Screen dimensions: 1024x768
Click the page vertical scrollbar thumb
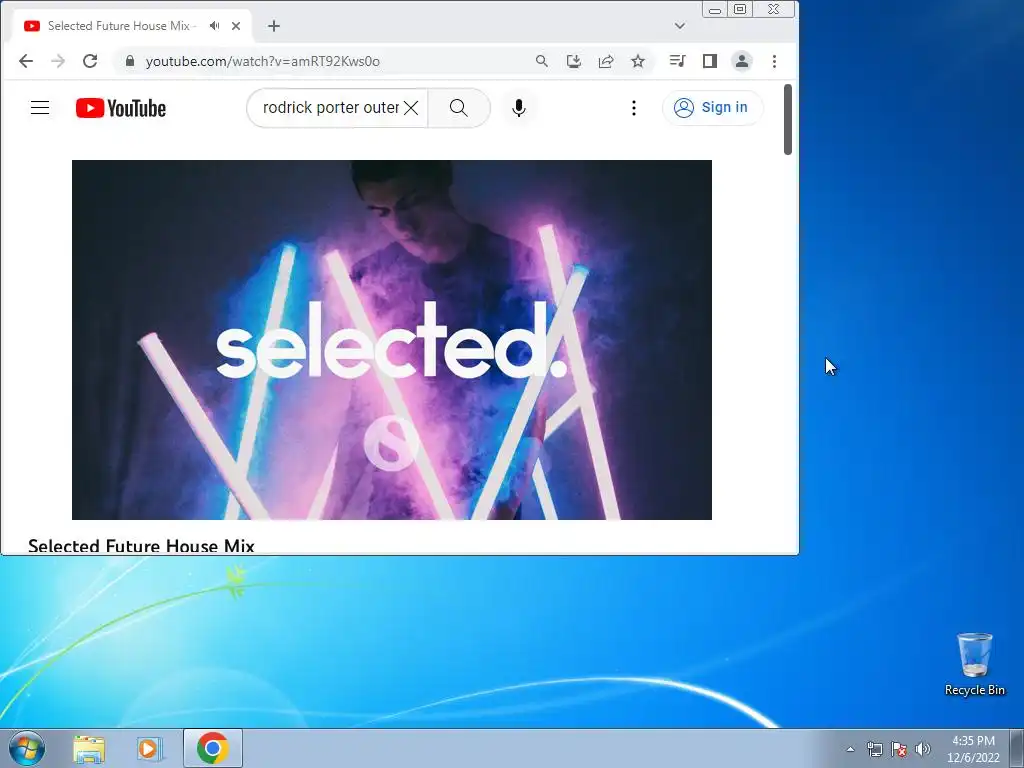pyautogui.click(x=788, y=120)
